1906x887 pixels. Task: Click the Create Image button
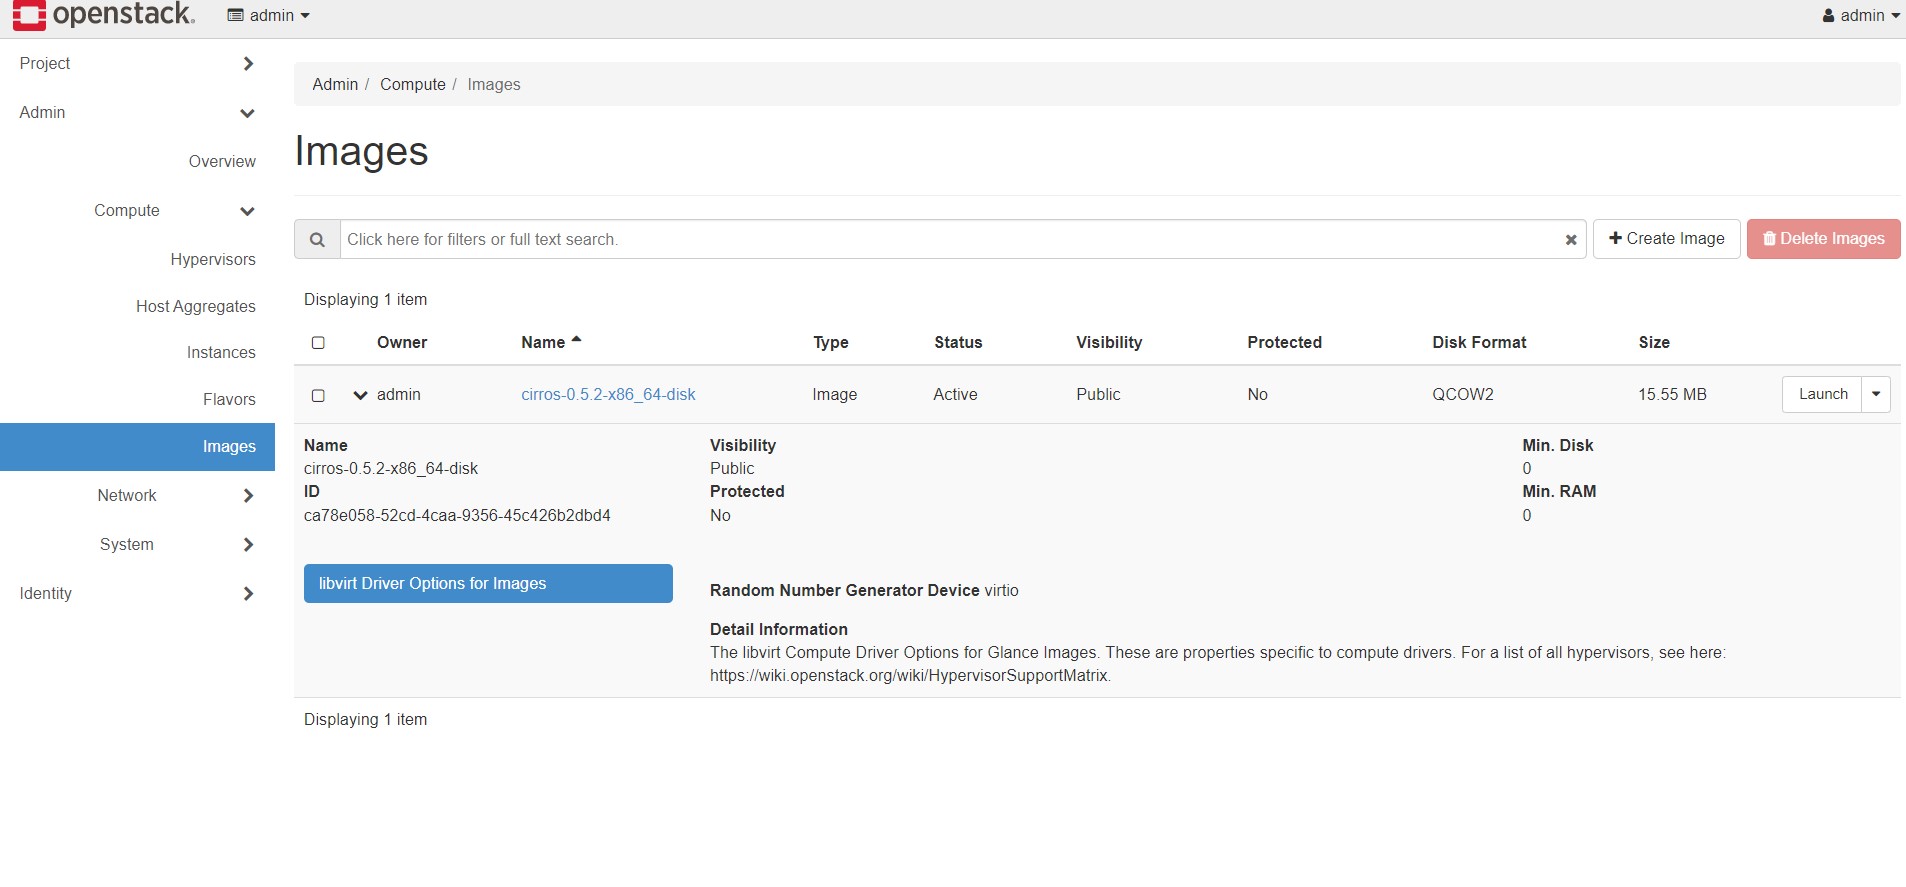coord(1666,239)
